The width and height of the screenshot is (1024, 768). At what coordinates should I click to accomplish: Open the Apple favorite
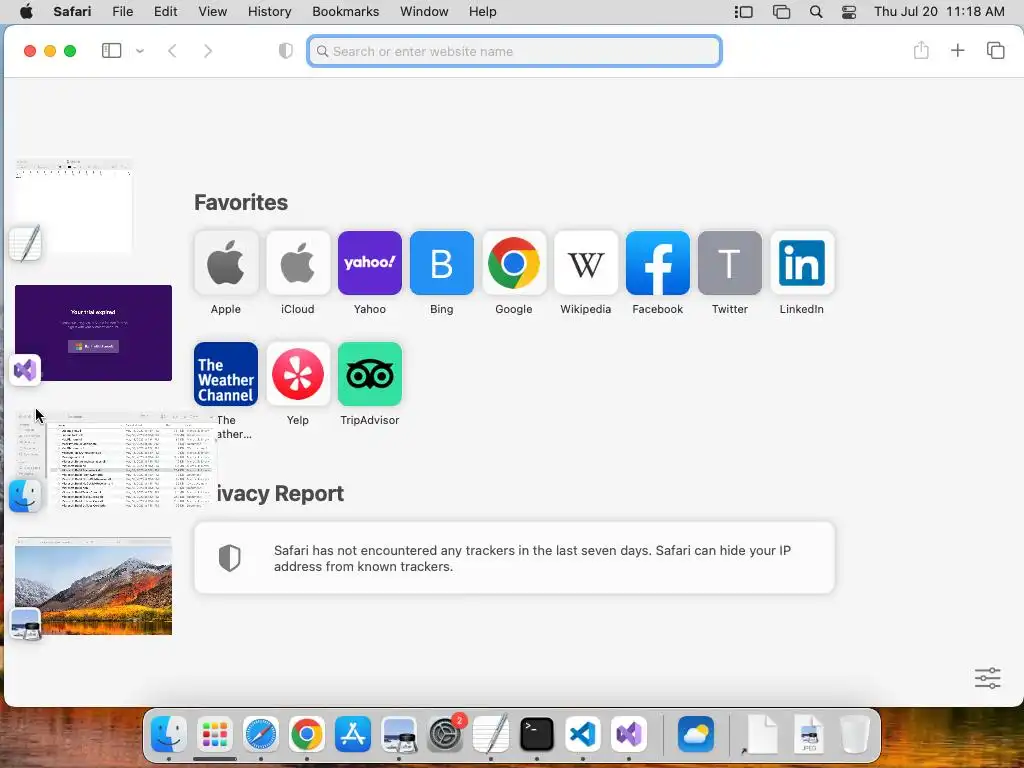pyautogui.click(x=226, y=263)
